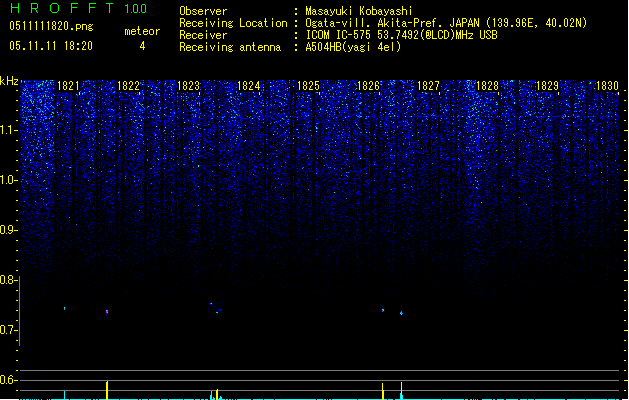Click the 1829 time marker
This screenshot has height=400, width=629.
point(548,86)
